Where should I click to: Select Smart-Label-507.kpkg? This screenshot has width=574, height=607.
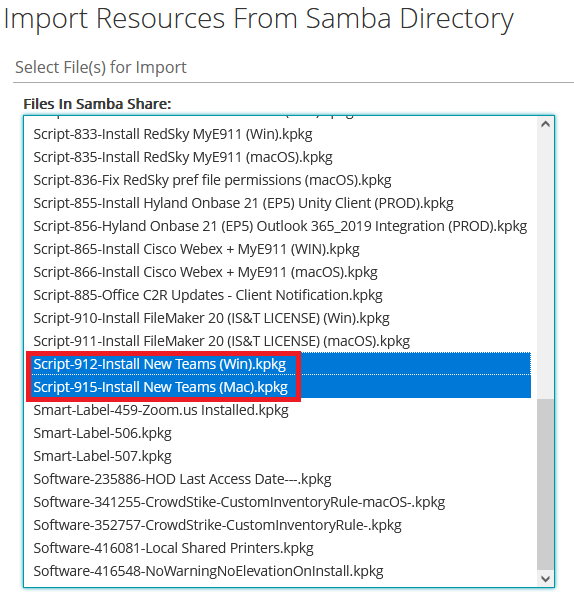(282, 456)
